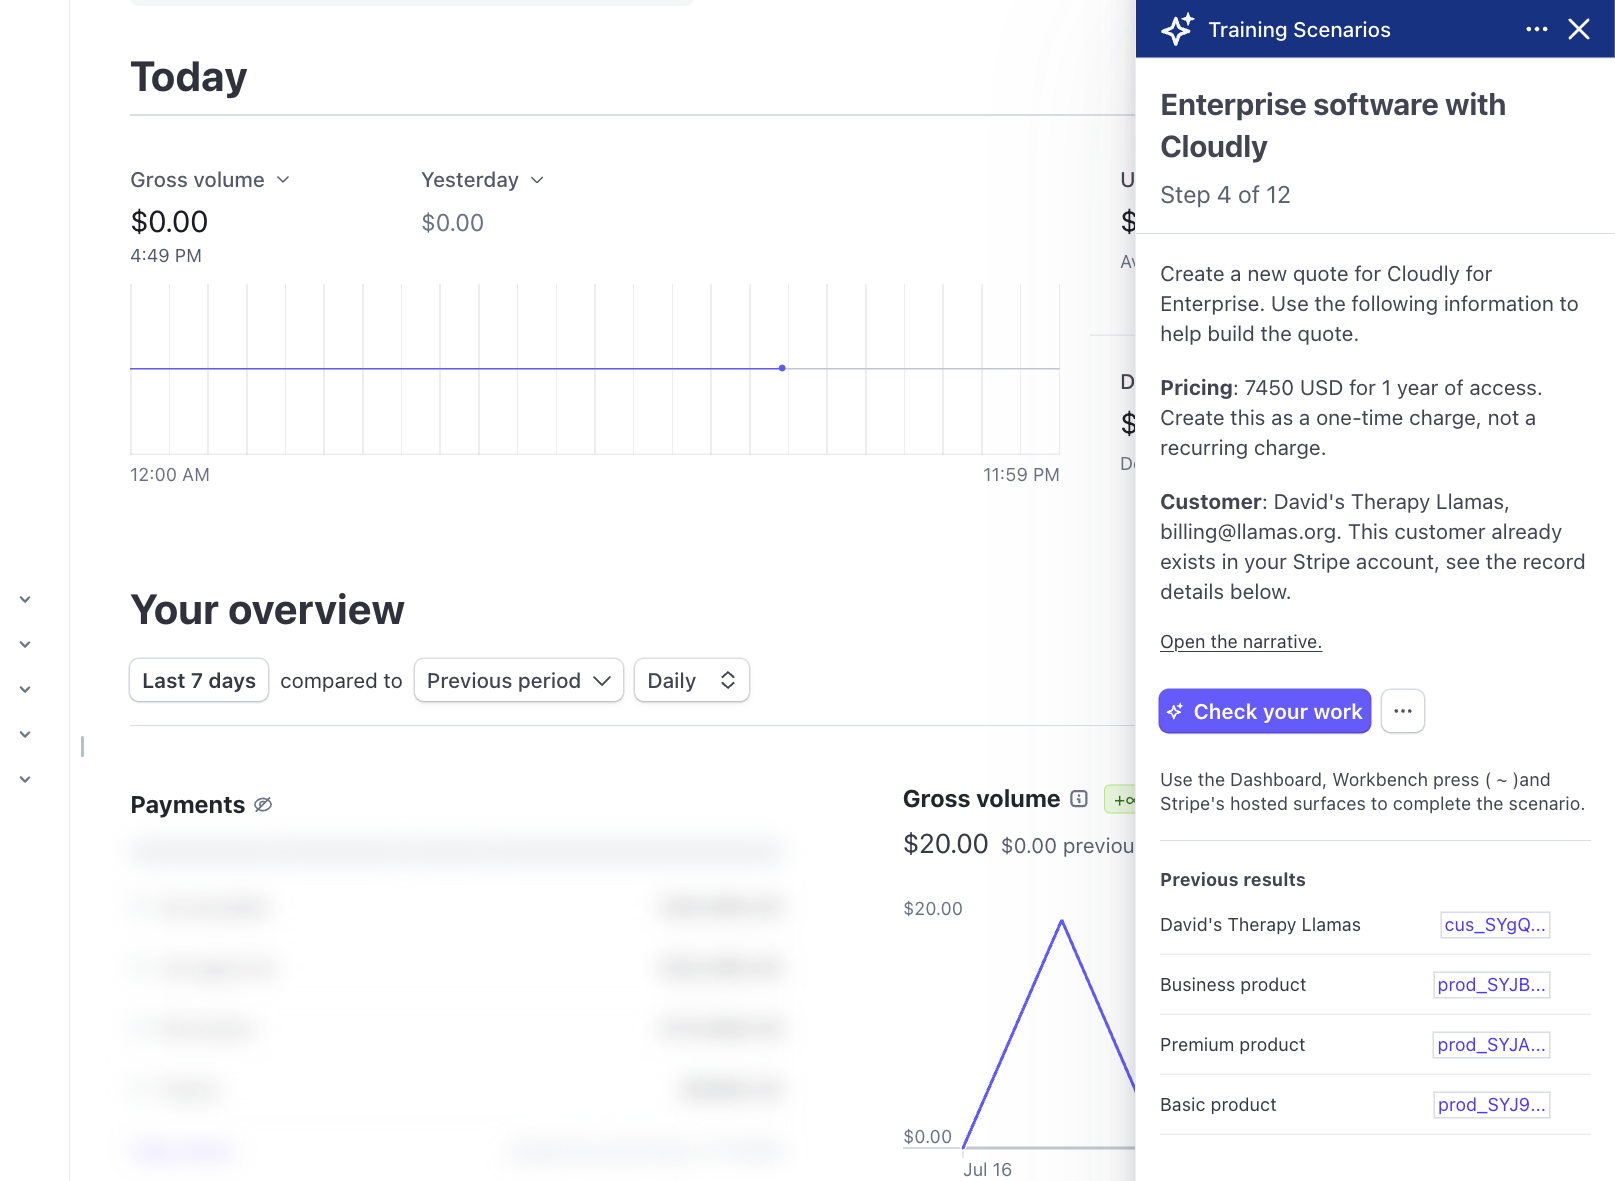
Task: Click the sidebar resize handle bar
Action: pos(82,746)
